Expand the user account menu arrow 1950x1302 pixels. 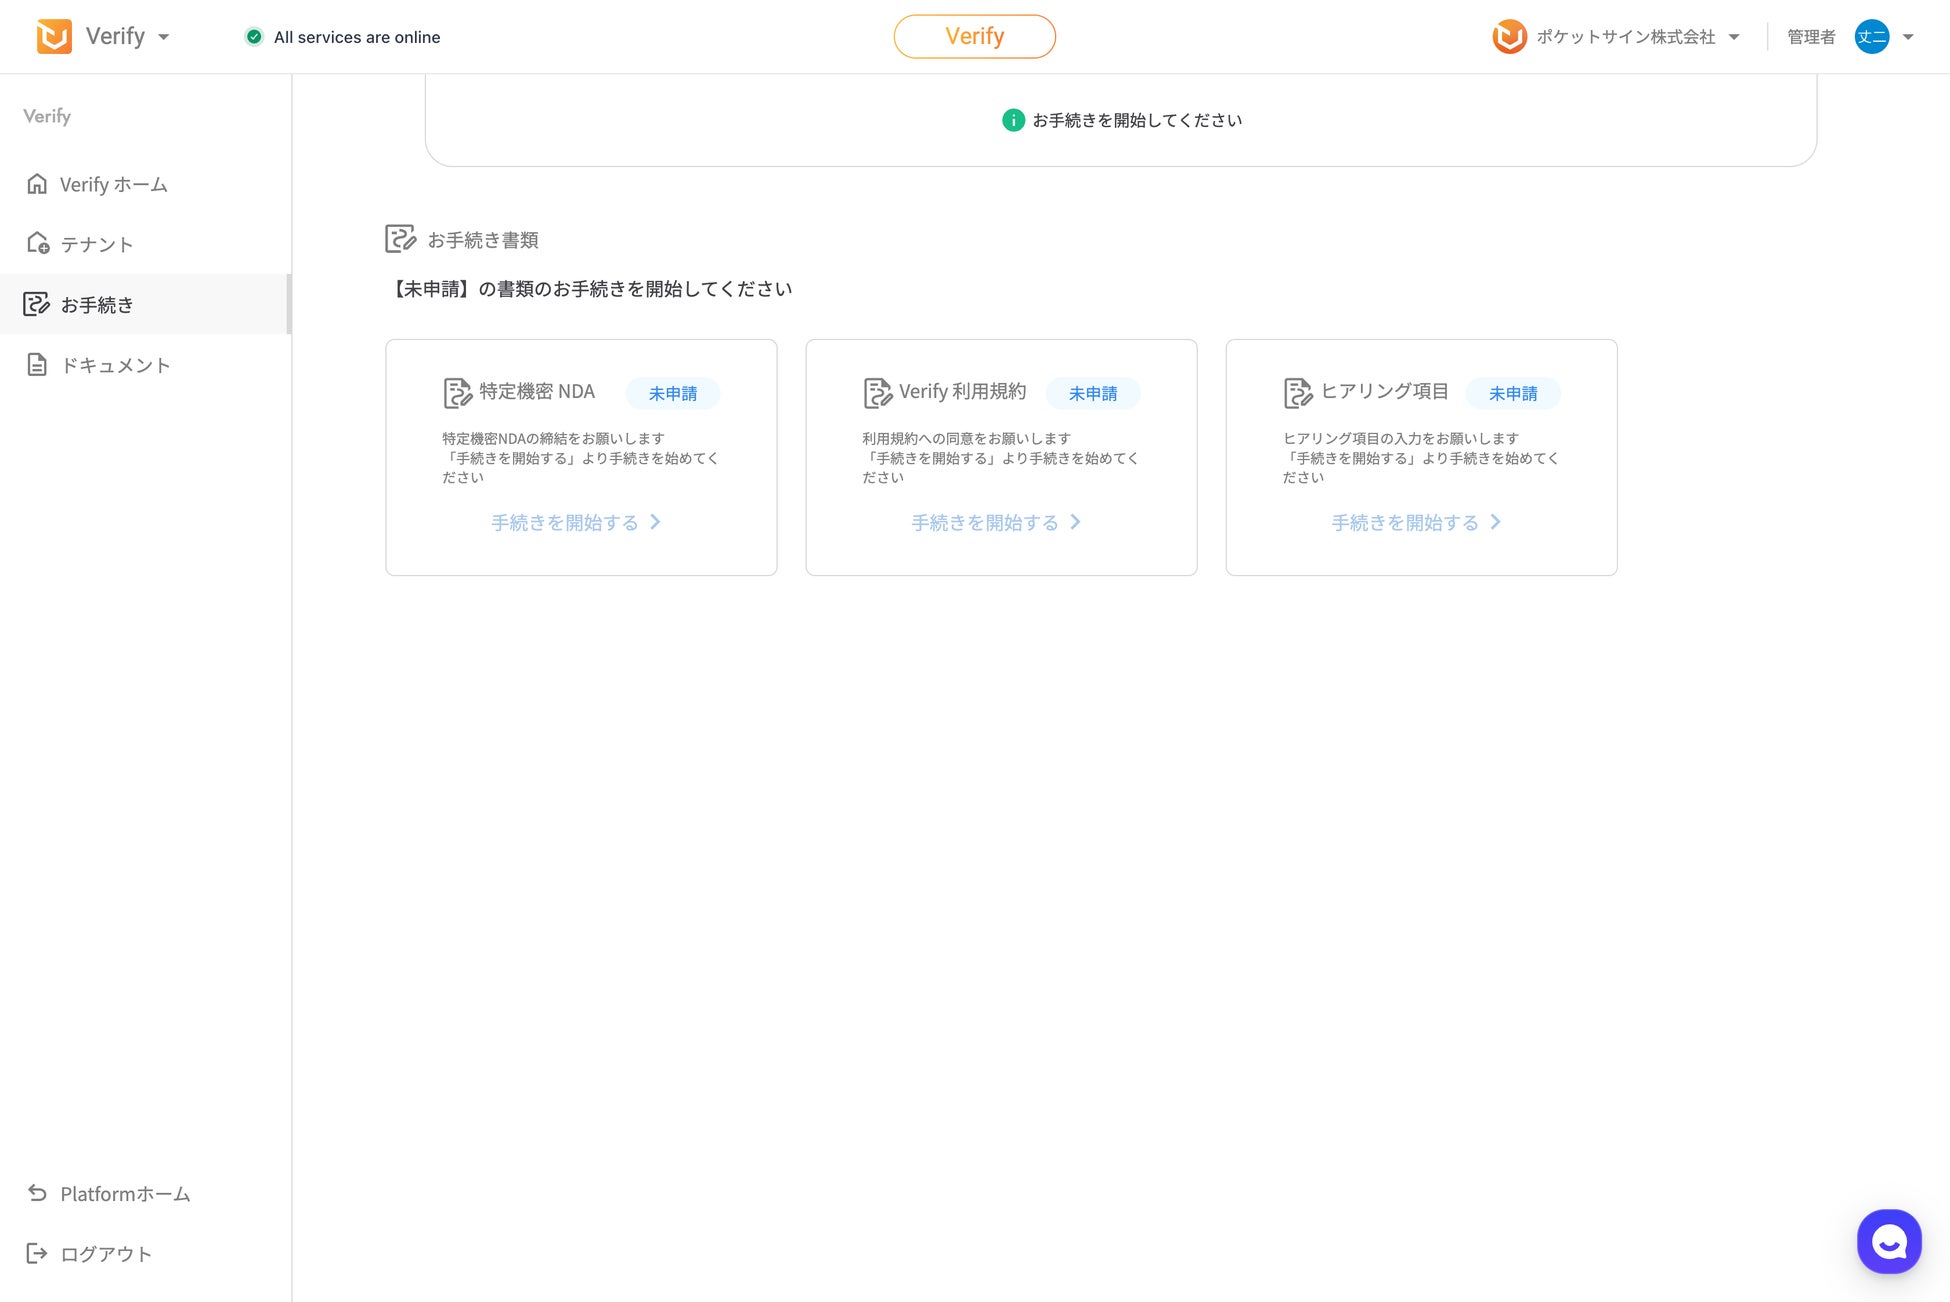coord(1908,37)
